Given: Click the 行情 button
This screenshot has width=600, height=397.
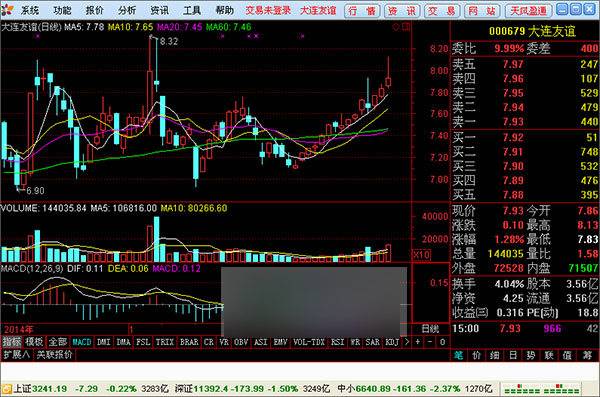Looking at the screenshot, I should 362,11.
